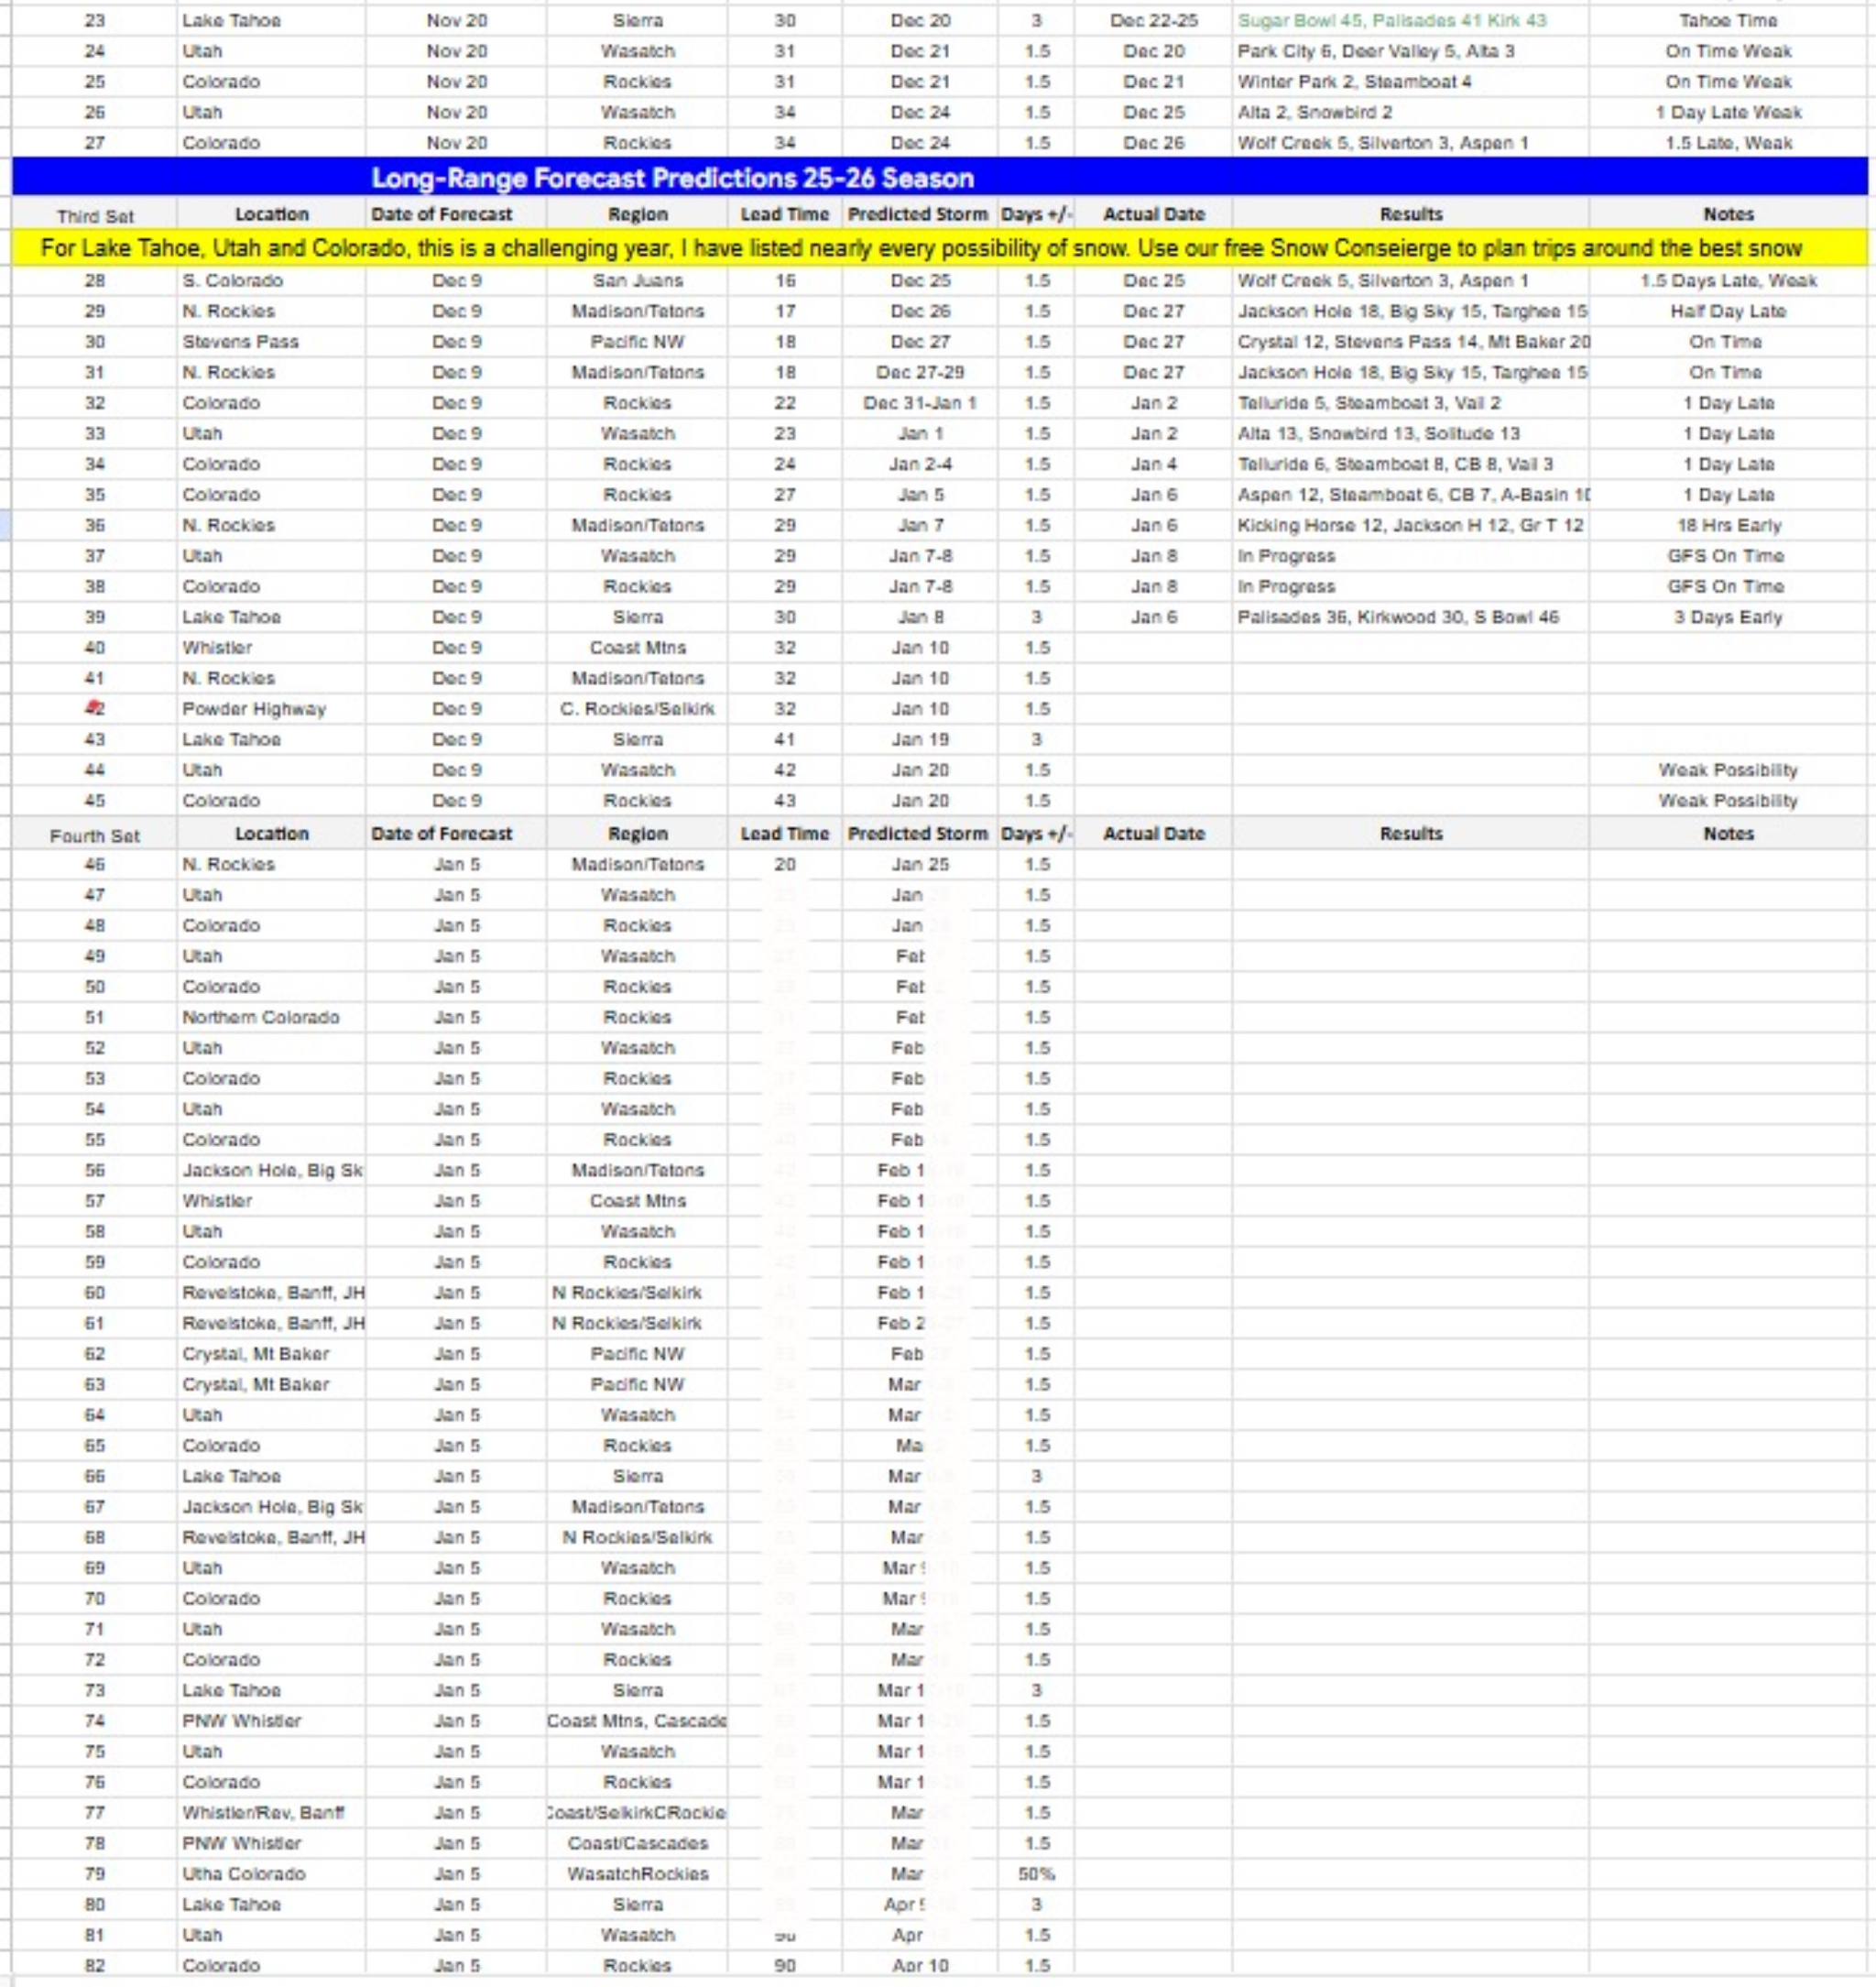Select the S. Colorado cell in row 28
Viewport: 1876px width, 1987px height.
tap(232, 281)
